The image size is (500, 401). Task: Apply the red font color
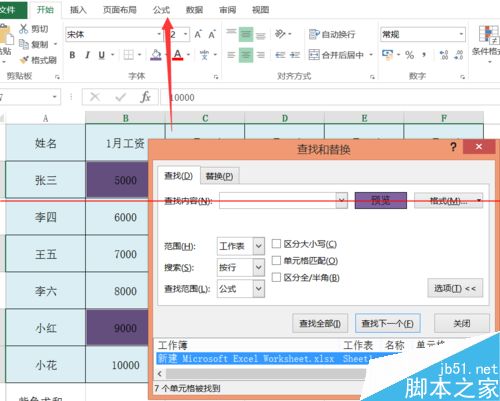coord(178,55)
